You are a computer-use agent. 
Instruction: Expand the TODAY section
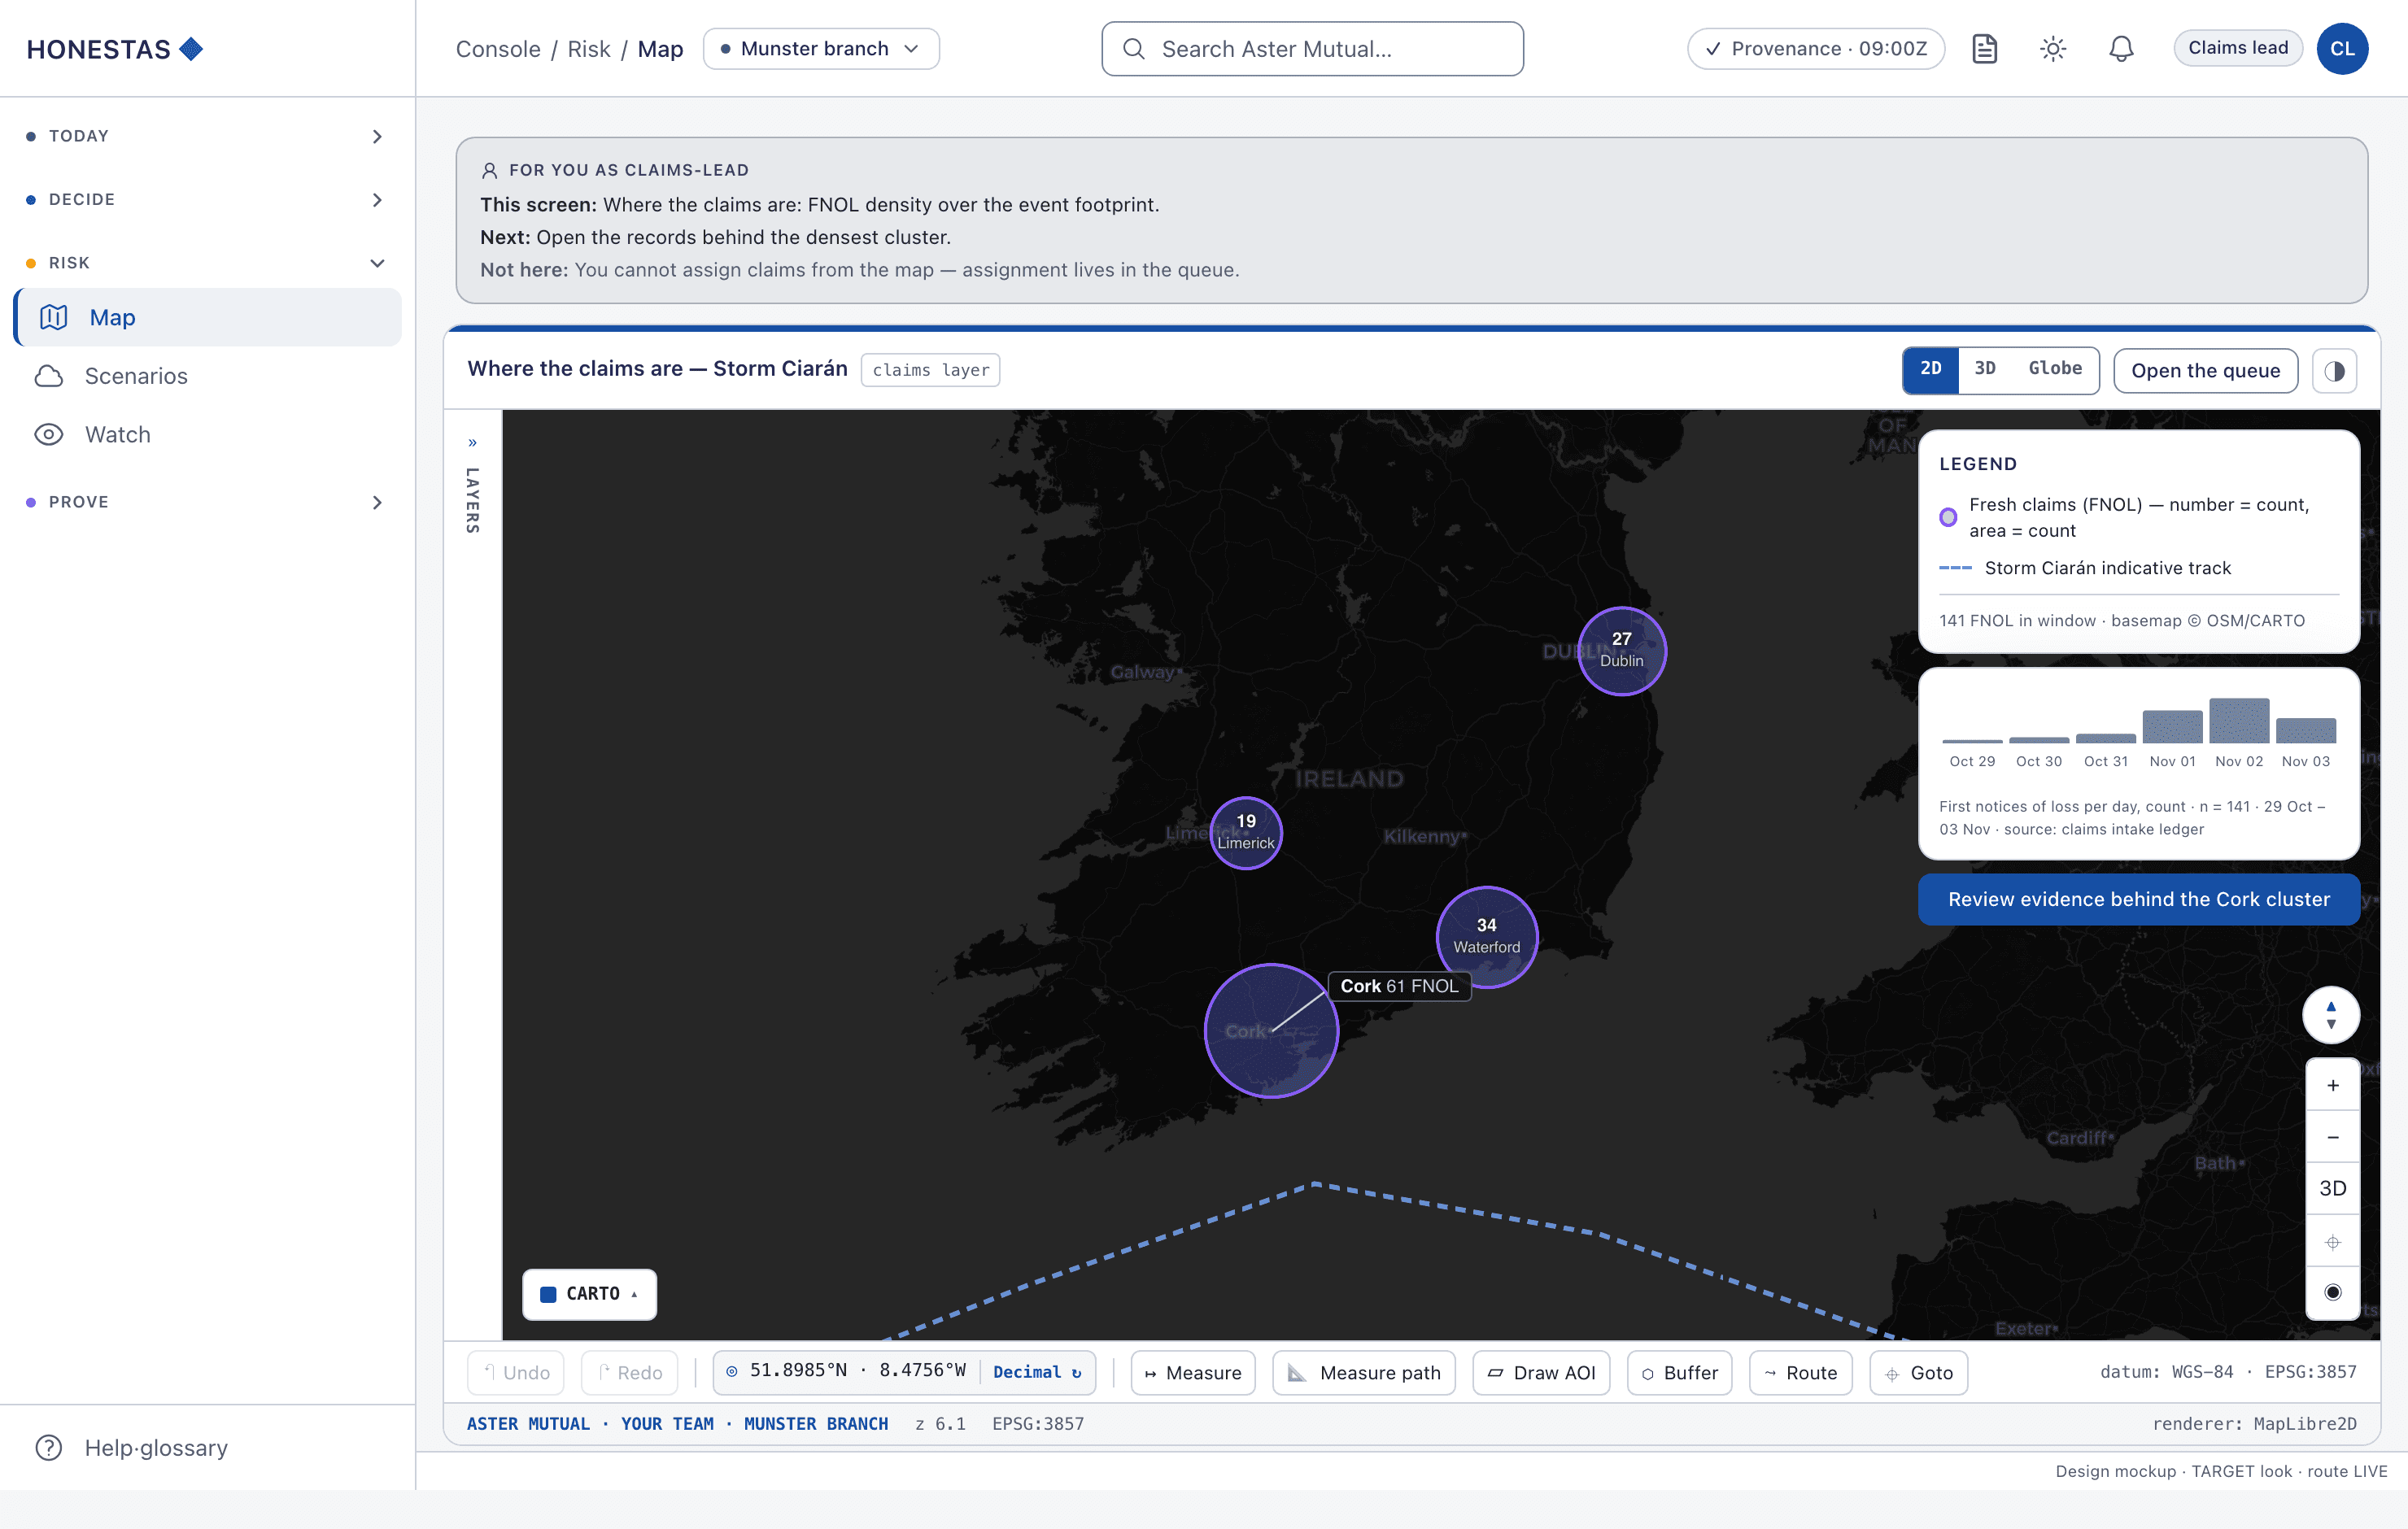[208, 136]
